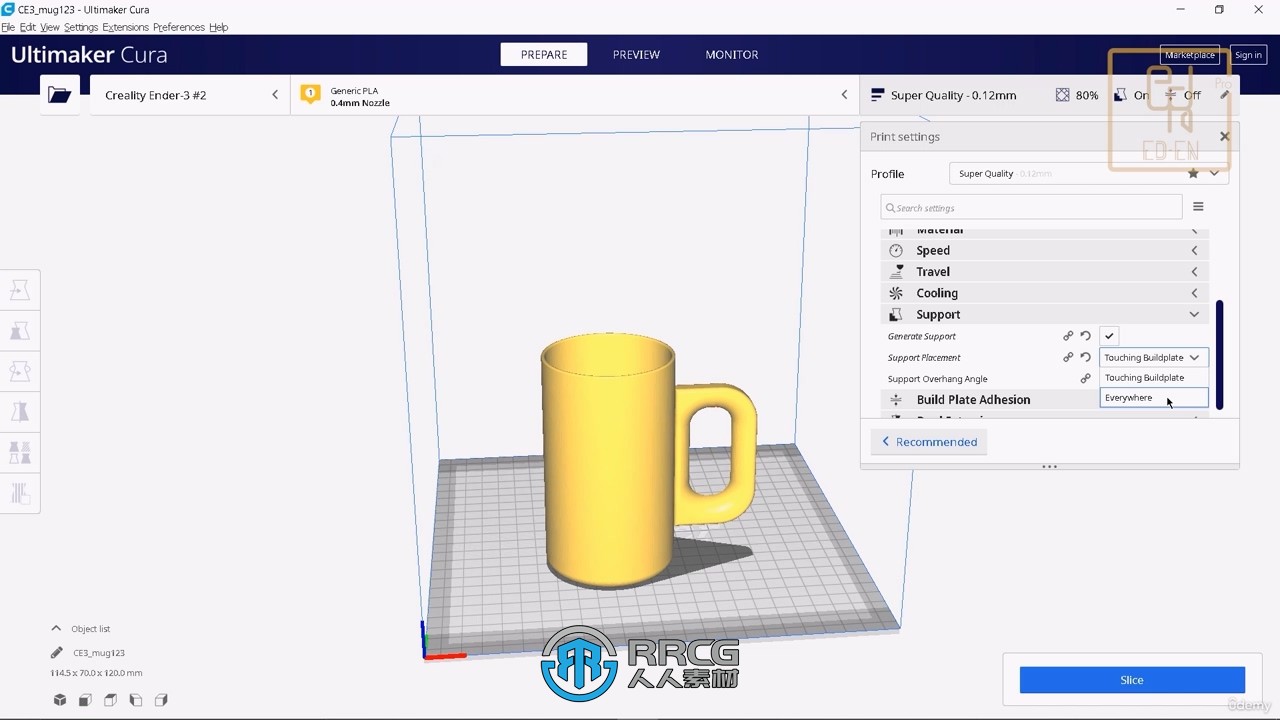
Task: Open settings visibility hamburger menu
Action: coord(1198,207)
